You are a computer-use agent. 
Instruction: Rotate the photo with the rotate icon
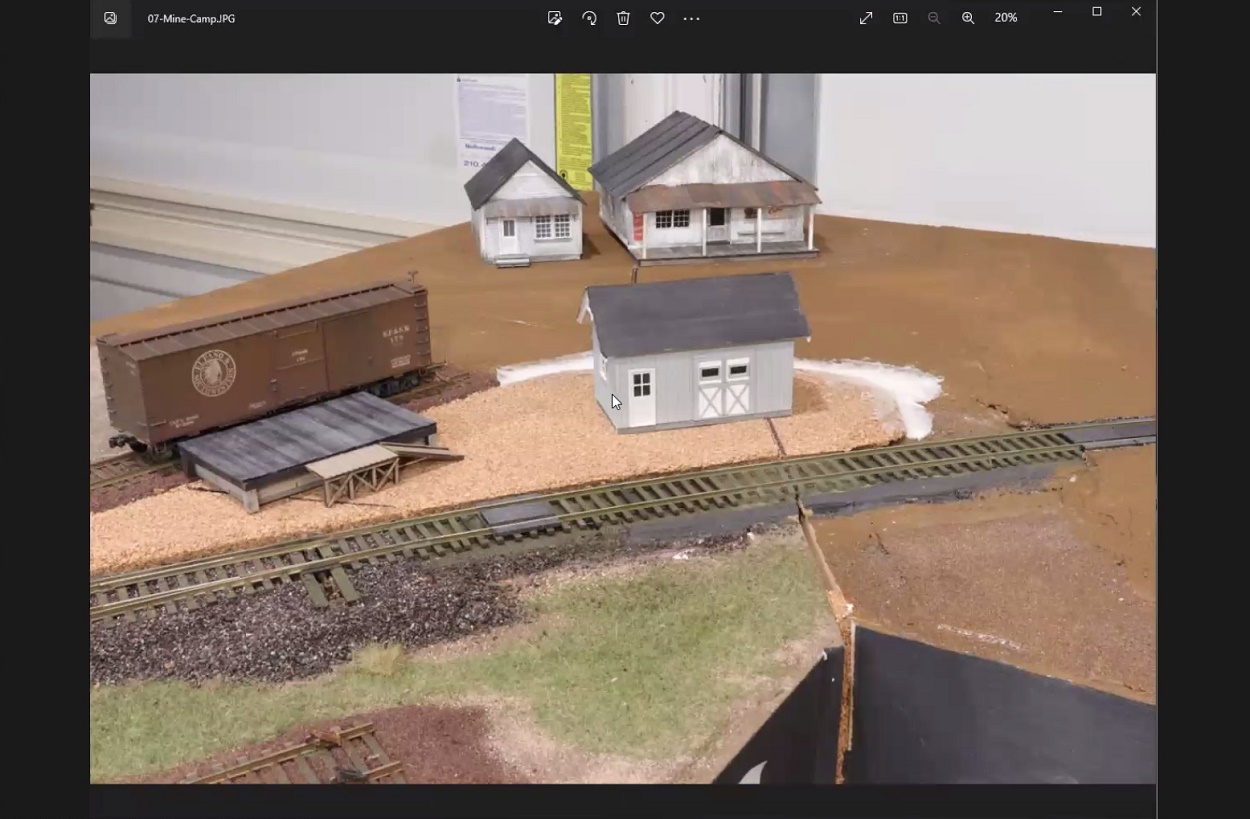coord(589,18)
